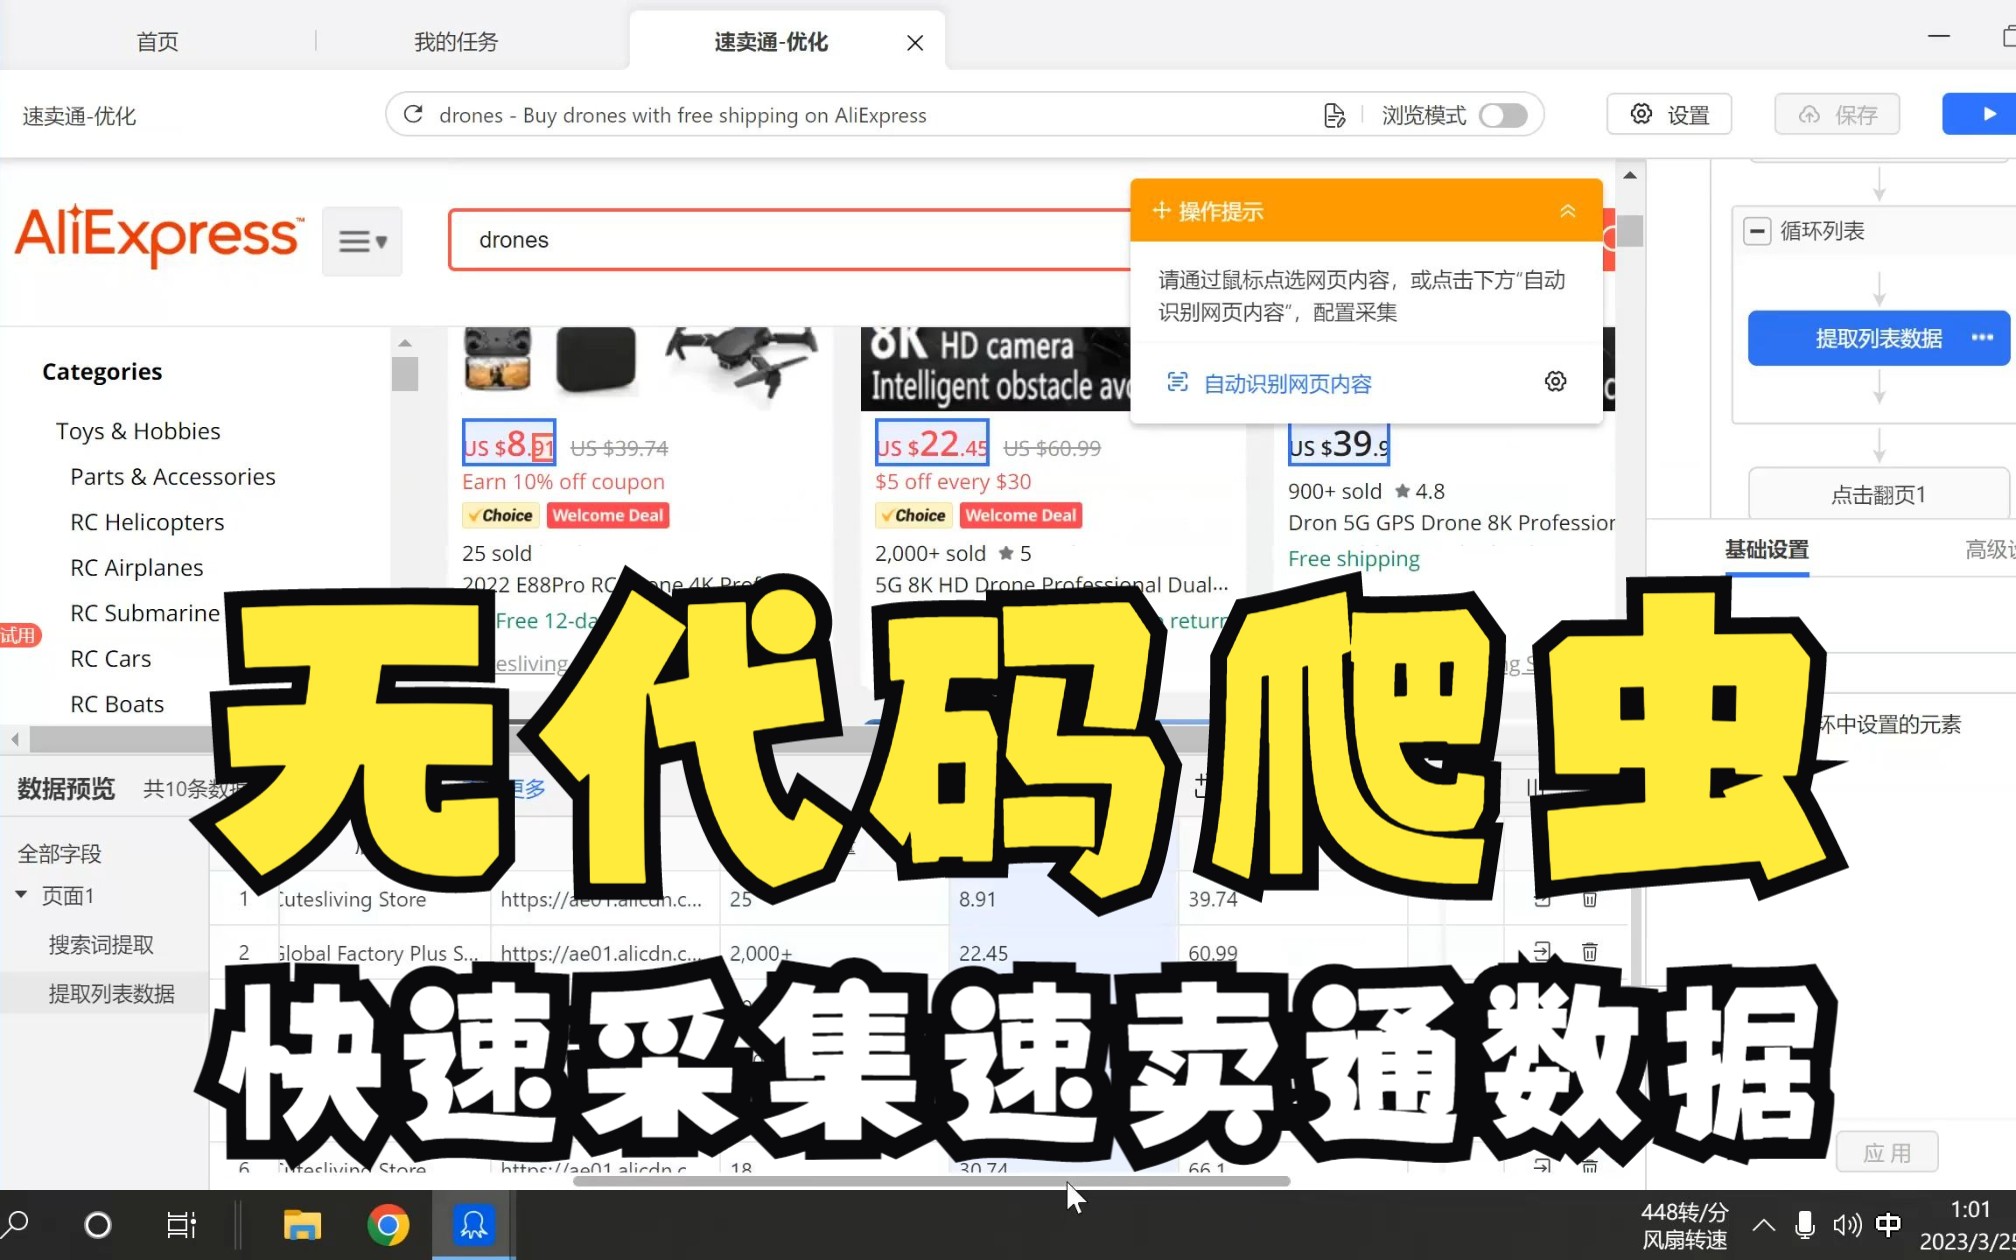The image size is (2016, 1260).
Task: Toggle the 浏览模式 browse mode switch
Action: (1503, 115)
